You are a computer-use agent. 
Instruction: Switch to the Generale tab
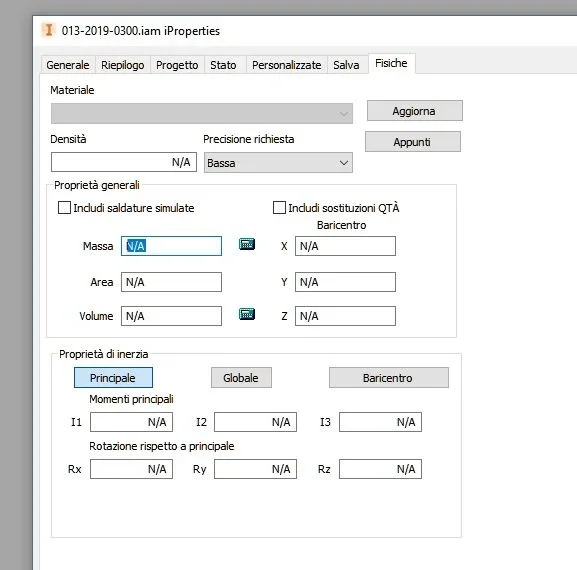click(68, 65)
